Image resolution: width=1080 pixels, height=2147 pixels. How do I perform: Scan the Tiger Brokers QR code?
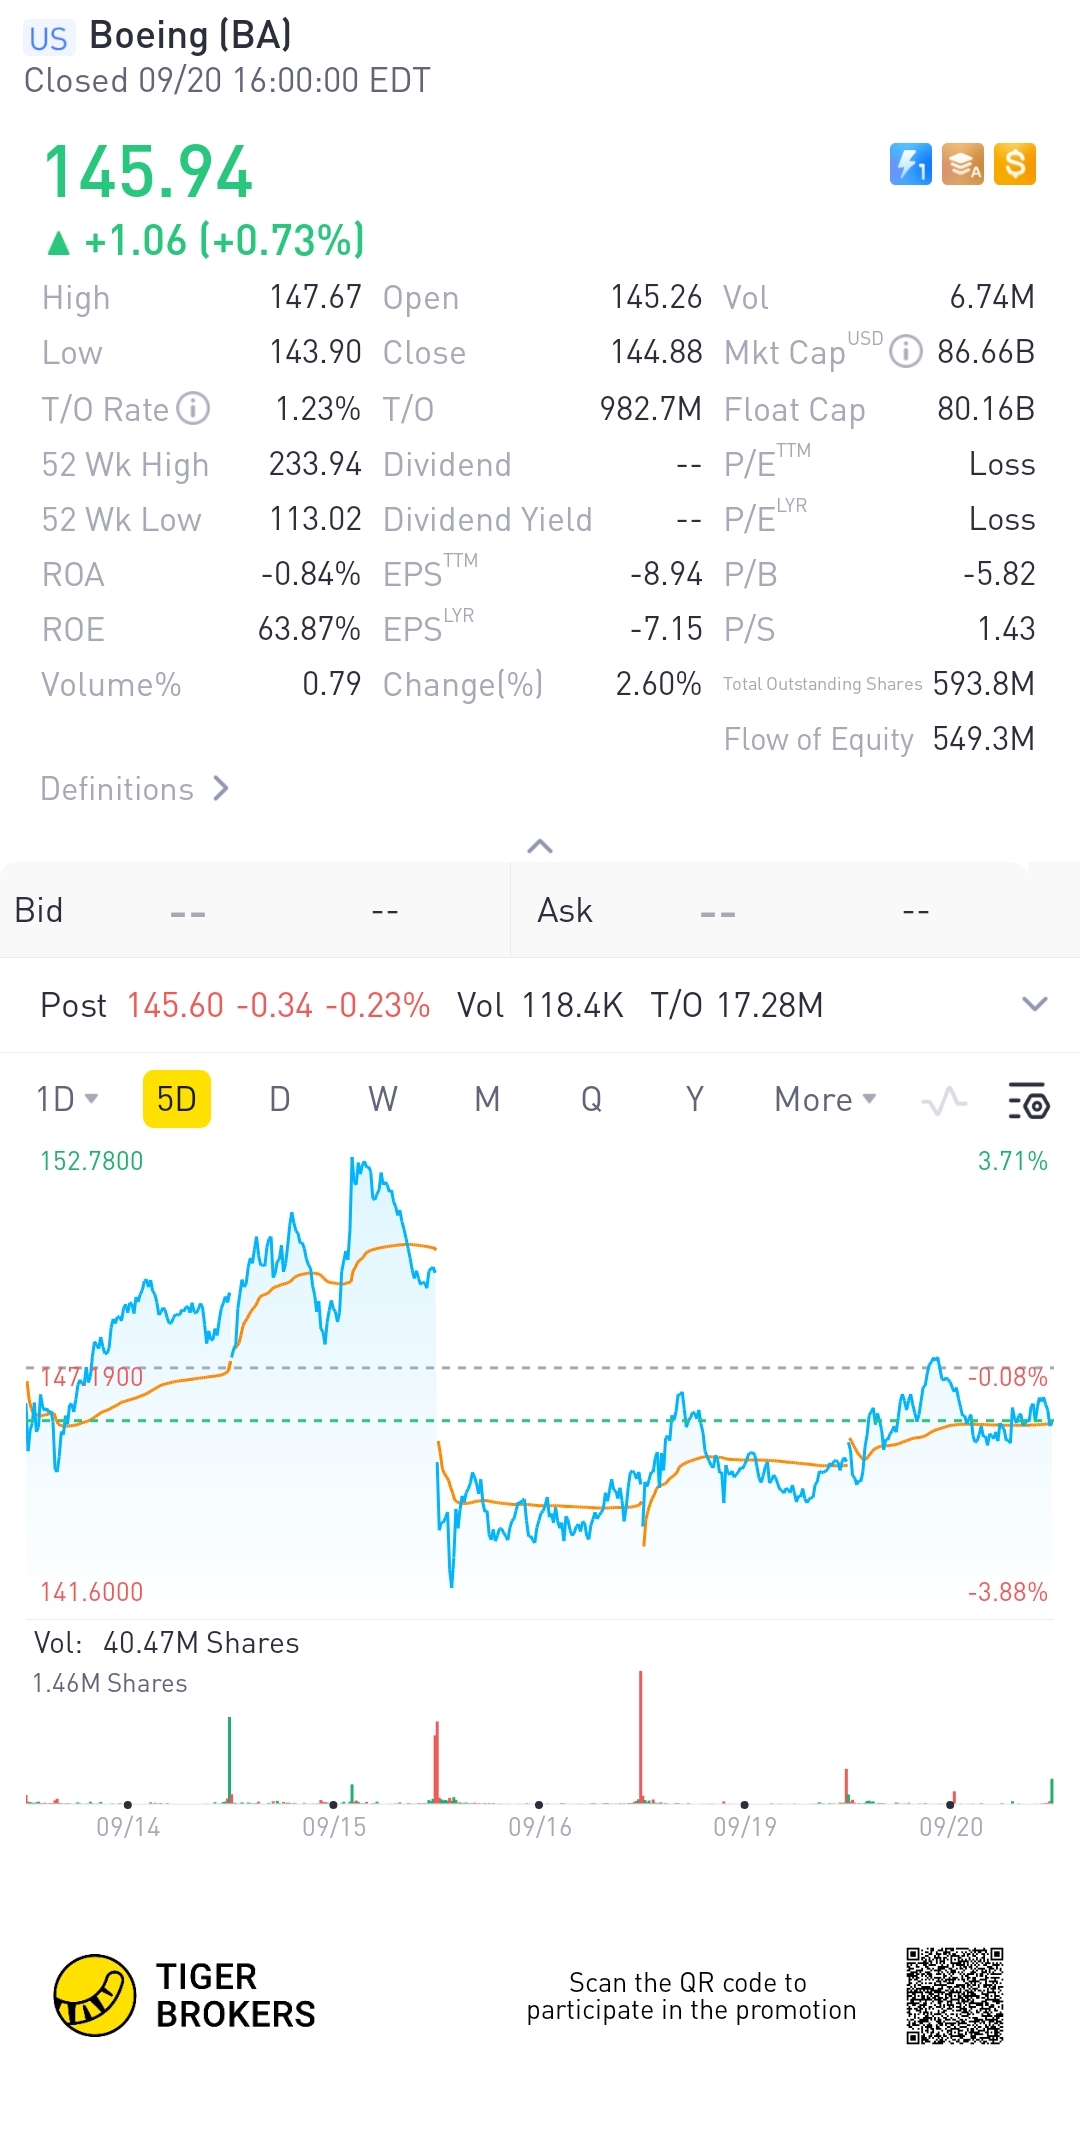pyautogui.click(x=955, y=1996)
